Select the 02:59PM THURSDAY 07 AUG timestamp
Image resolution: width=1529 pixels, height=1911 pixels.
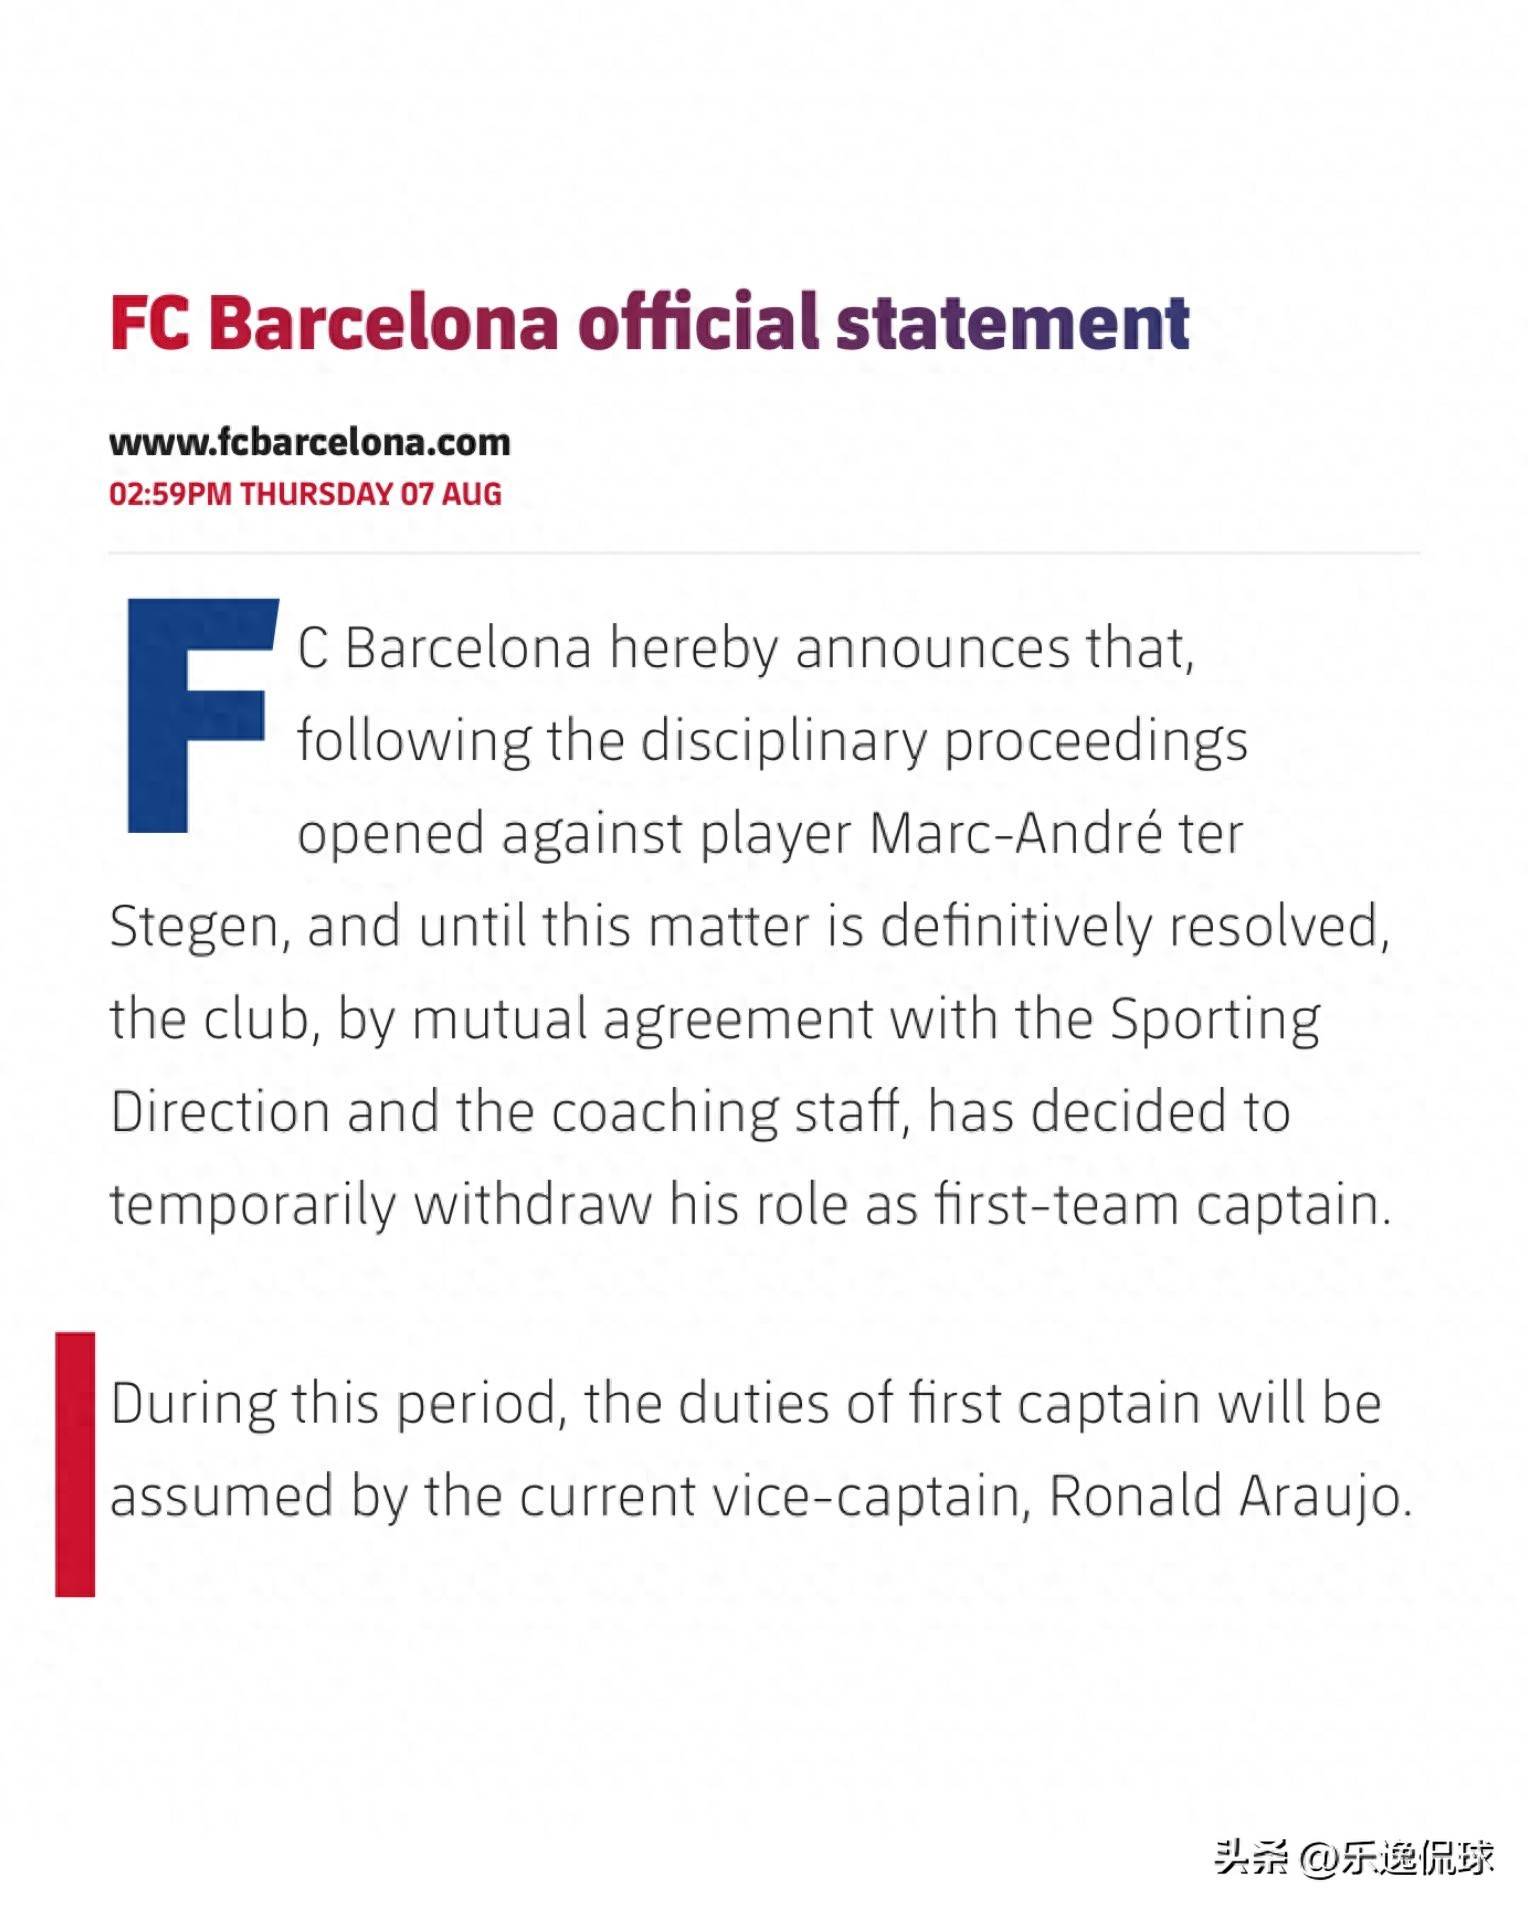coord(305,494)
